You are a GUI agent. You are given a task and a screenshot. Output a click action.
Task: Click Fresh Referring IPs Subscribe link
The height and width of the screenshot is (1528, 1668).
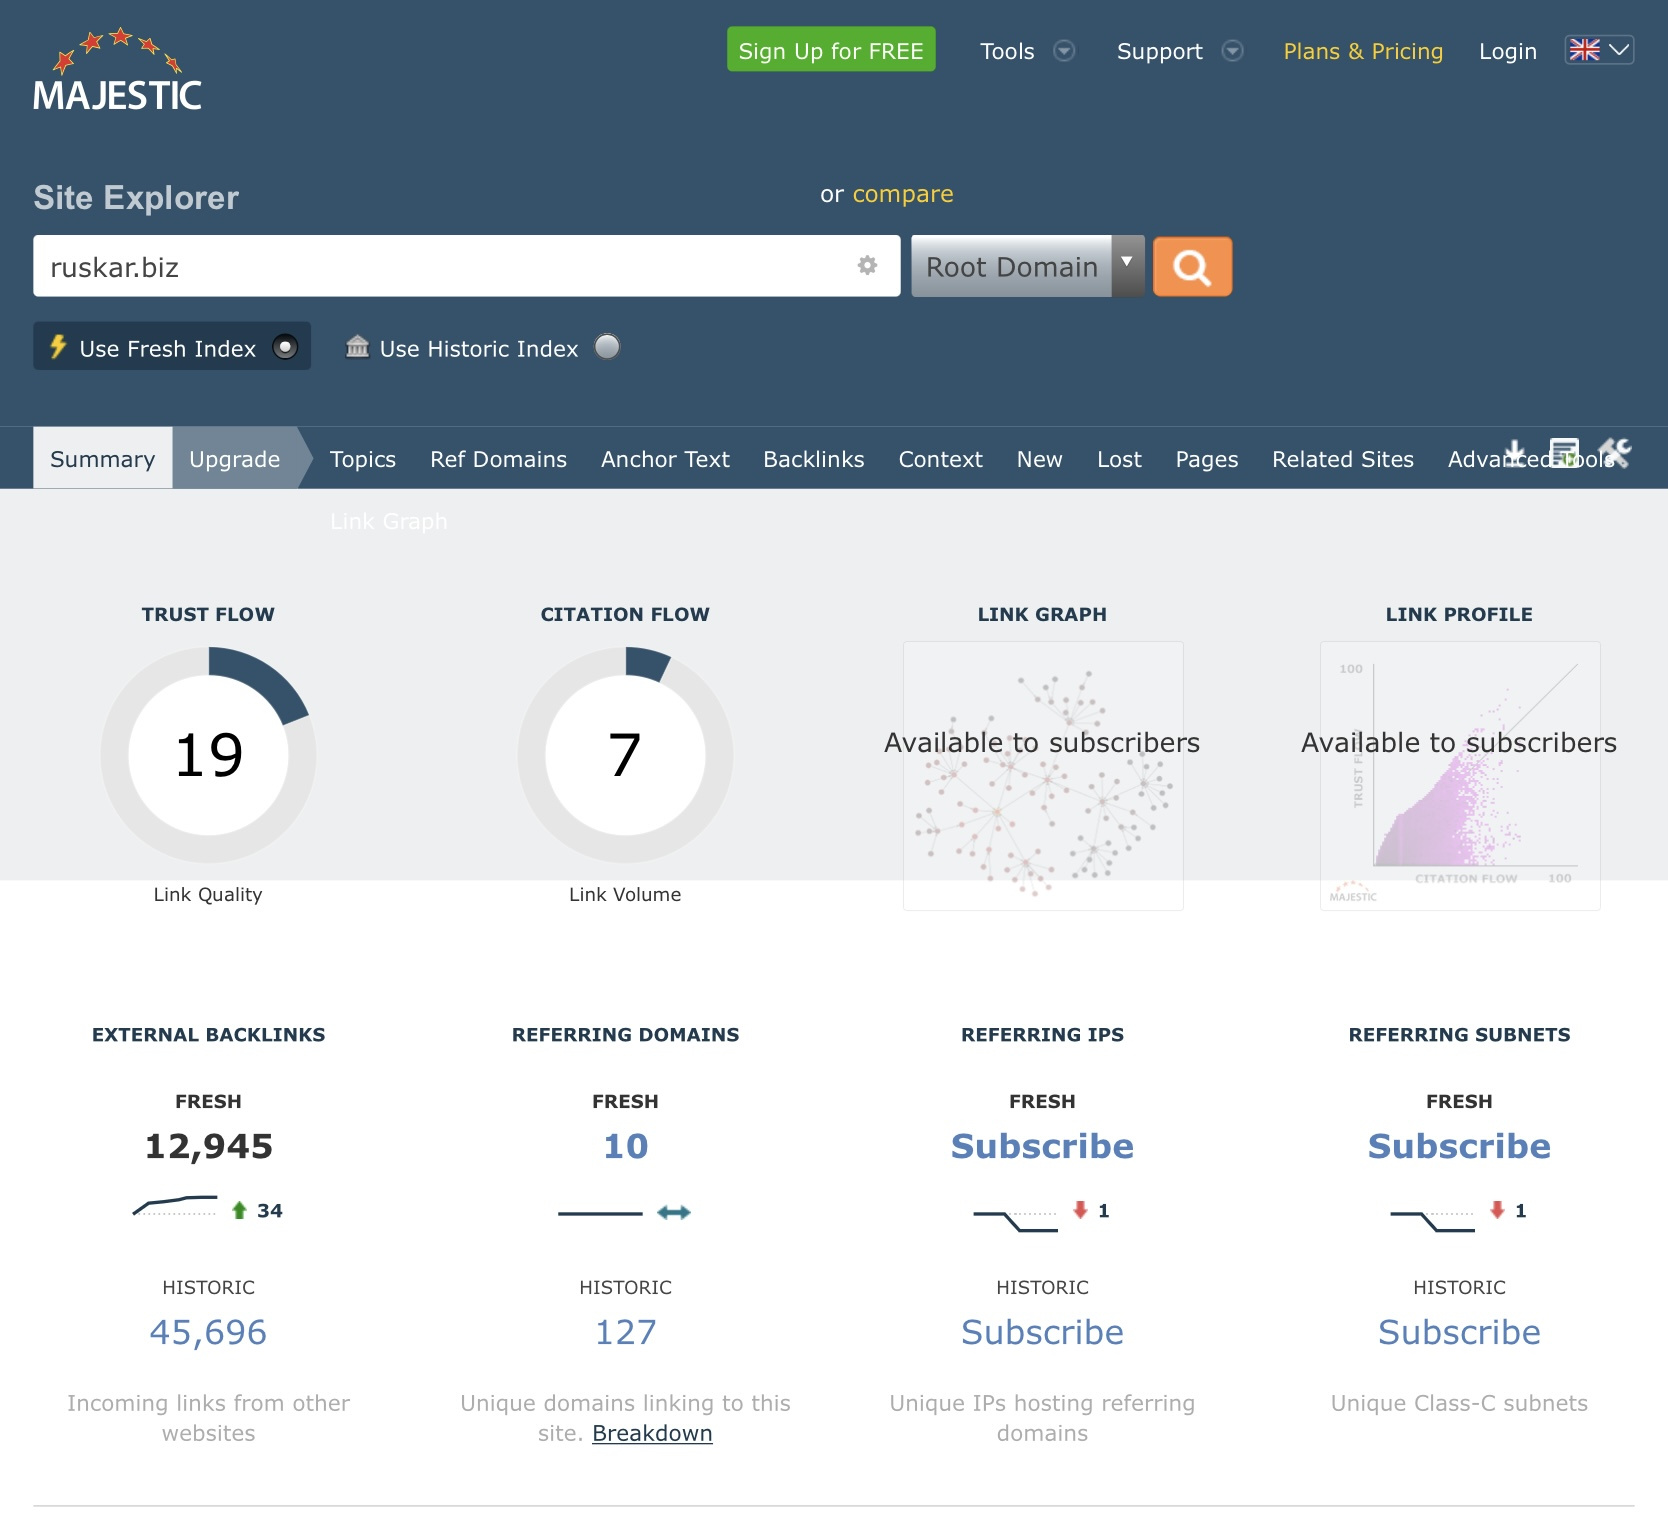tap(1042, 1146)
